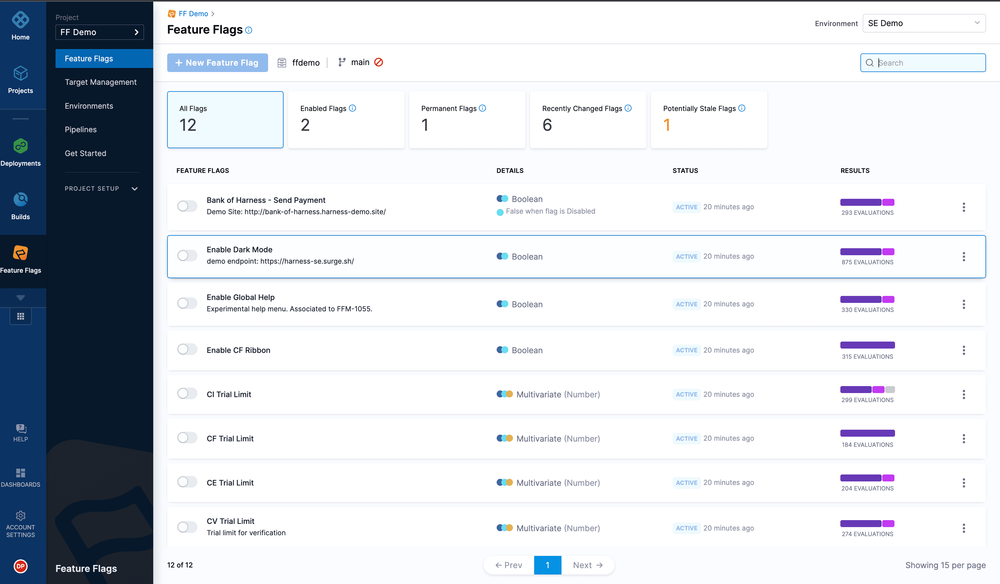Open the Builds module icon
The height and width of the screenshot is (584, 1000).
pos(20,200)
